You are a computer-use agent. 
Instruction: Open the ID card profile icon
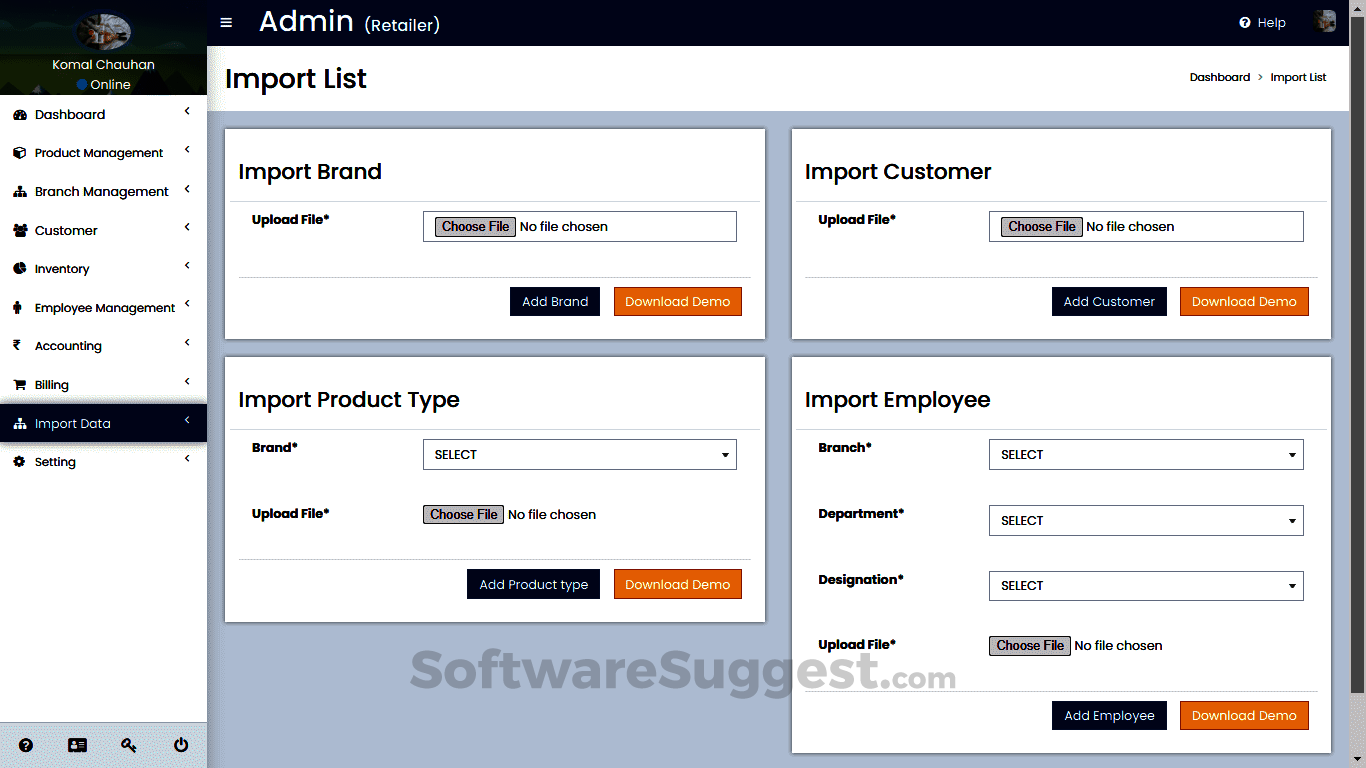(x=77, y=745)
